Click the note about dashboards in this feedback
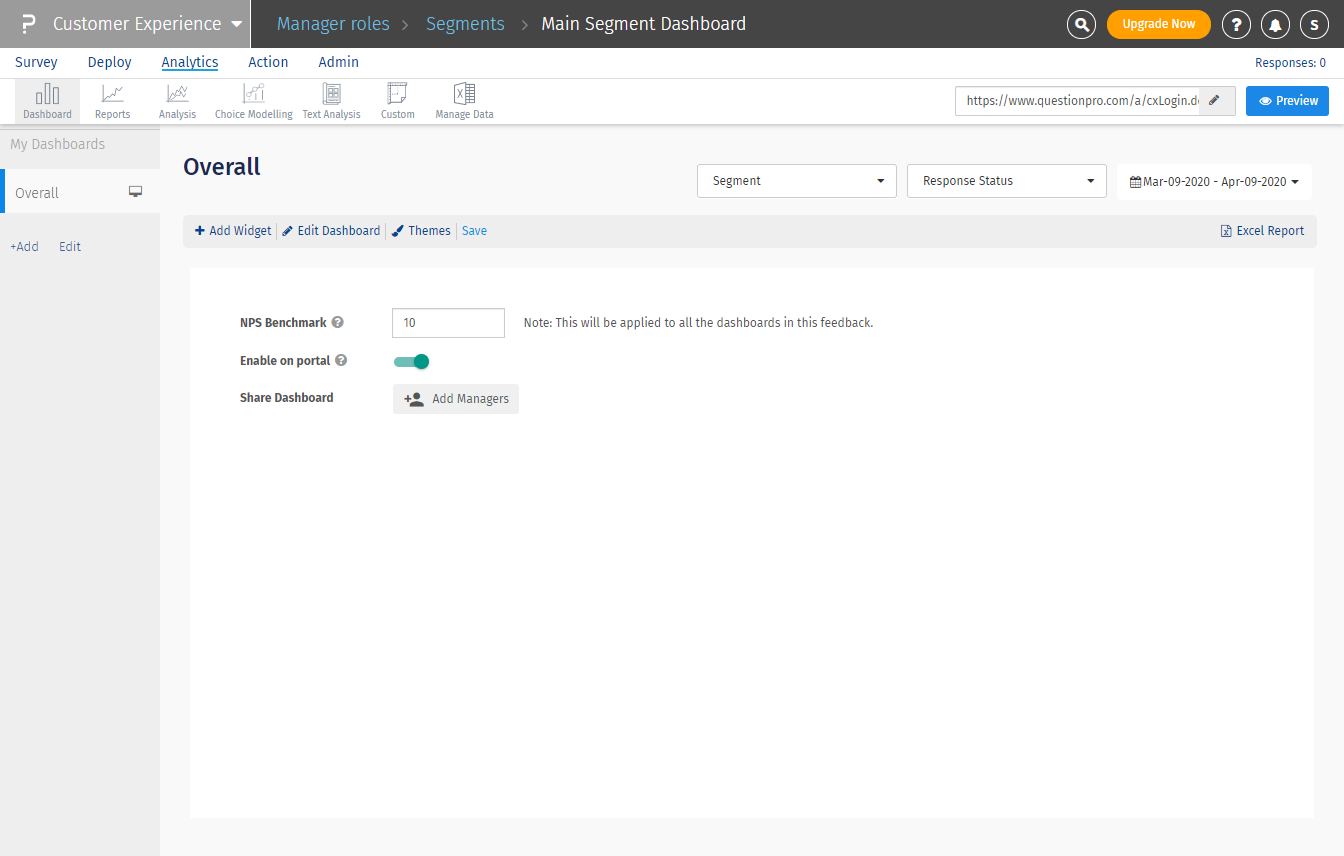This screenshot has width=1344, height=856. click(x=699, y=323)
